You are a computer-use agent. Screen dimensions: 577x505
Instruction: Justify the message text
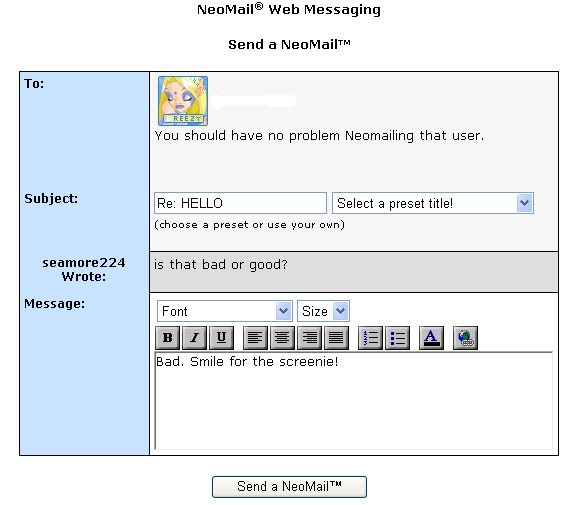(336, 338)
